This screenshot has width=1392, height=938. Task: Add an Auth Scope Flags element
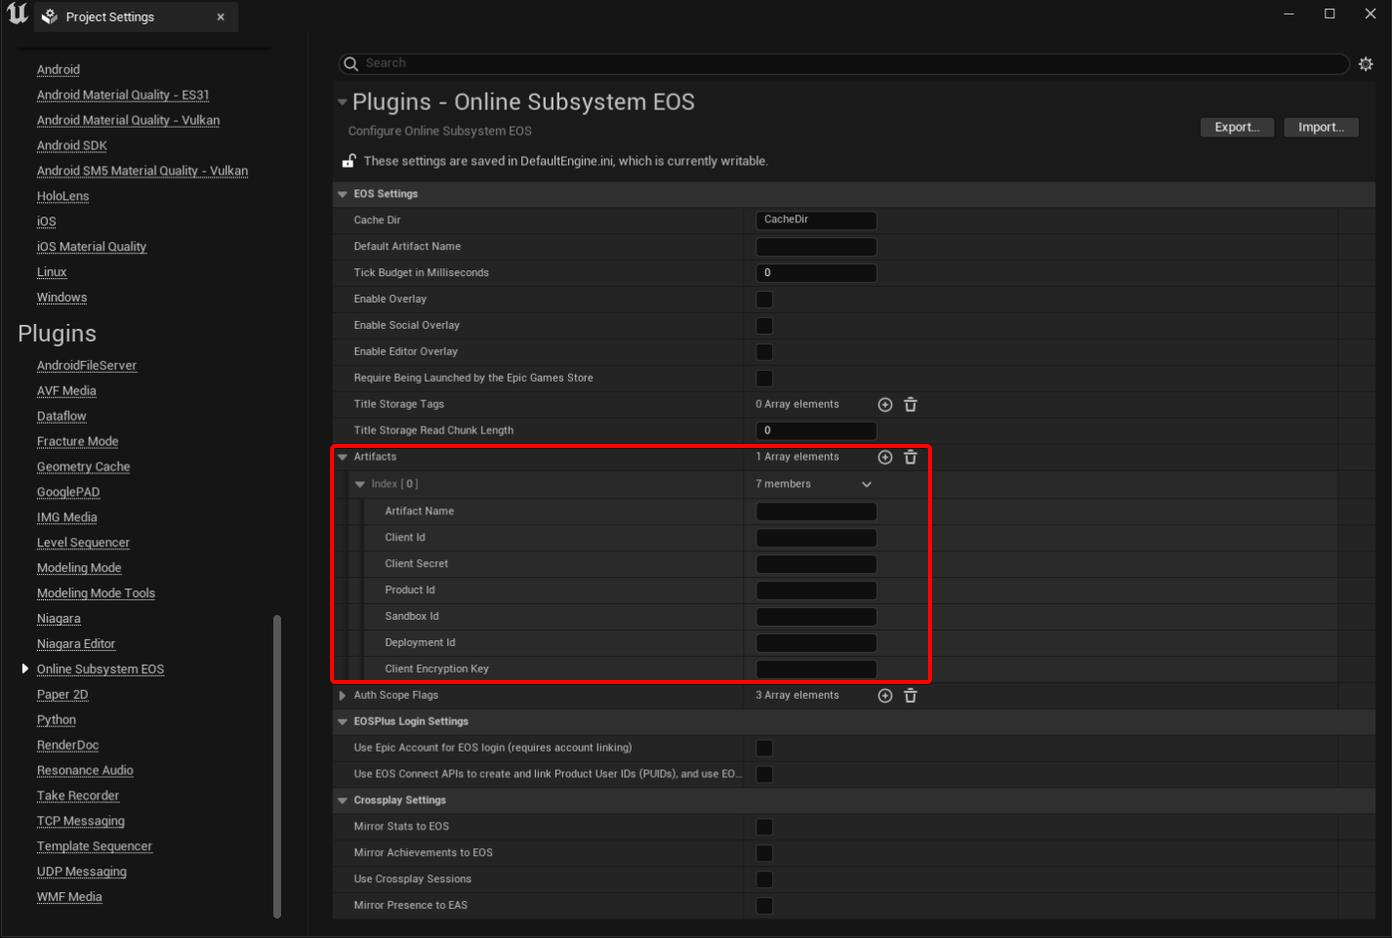pyautogui.click(x=884, y=695)
